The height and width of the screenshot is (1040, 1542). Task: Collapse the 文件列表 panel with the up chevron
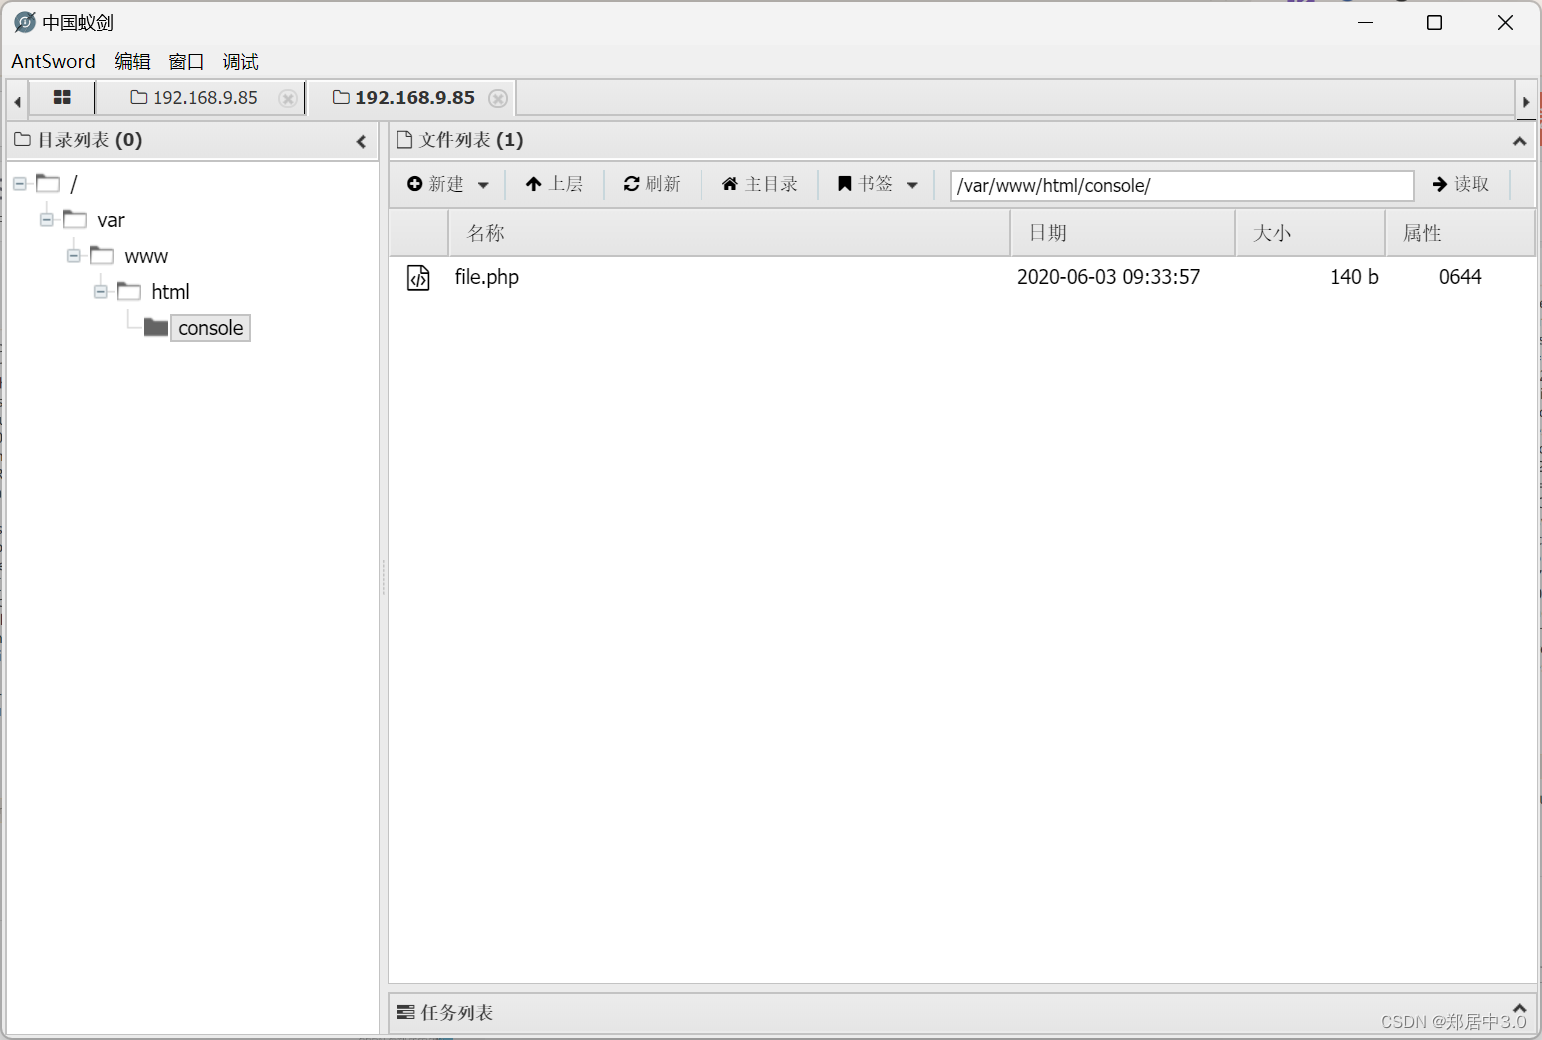point(1519,142)
